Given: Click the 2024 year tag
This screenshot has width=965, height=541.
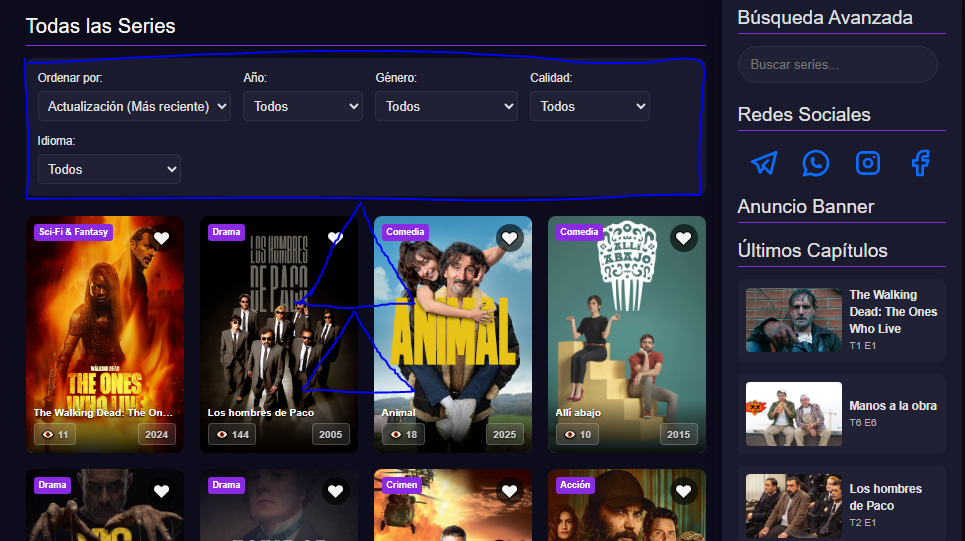Looking at the screenshot, I should point(156,435).
